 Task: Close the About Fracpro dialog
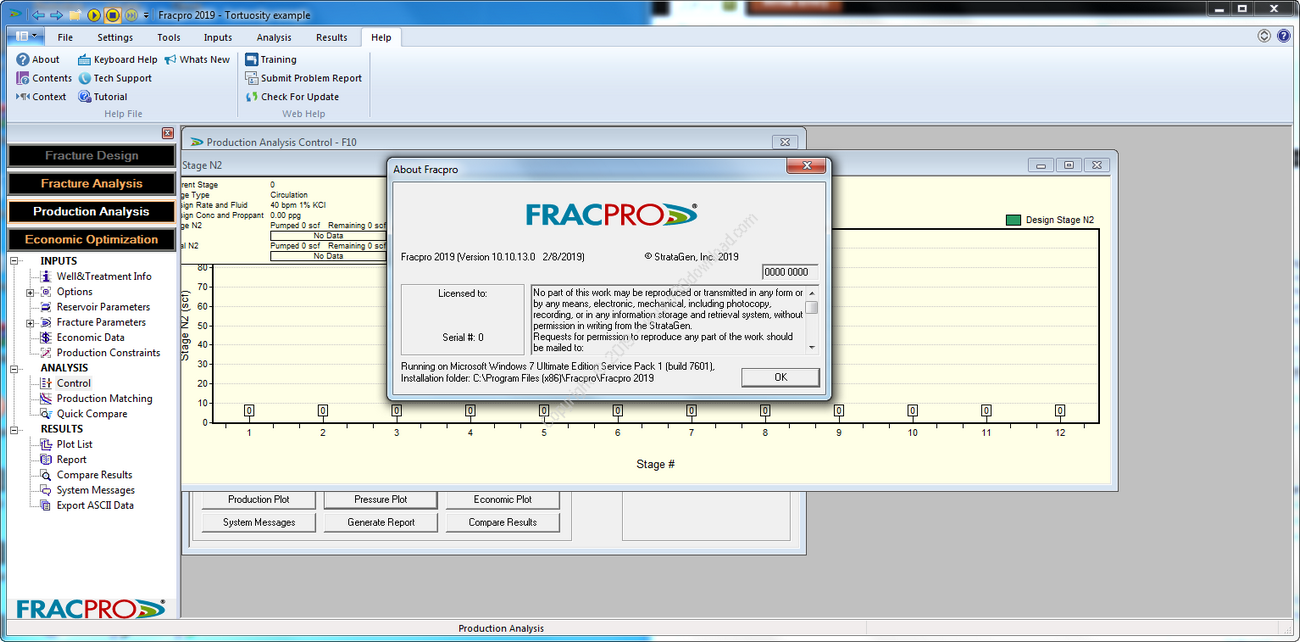coord(805,167)
